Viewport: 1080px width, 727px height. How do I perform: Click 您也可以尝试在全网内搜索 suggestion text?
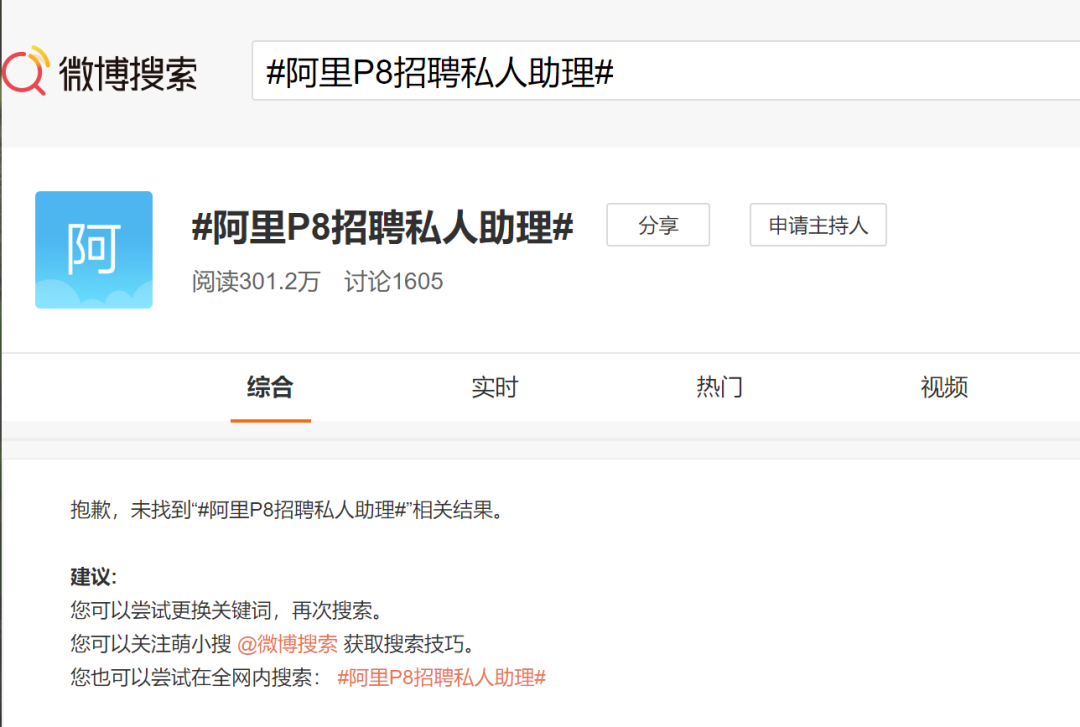click(196, 677)
